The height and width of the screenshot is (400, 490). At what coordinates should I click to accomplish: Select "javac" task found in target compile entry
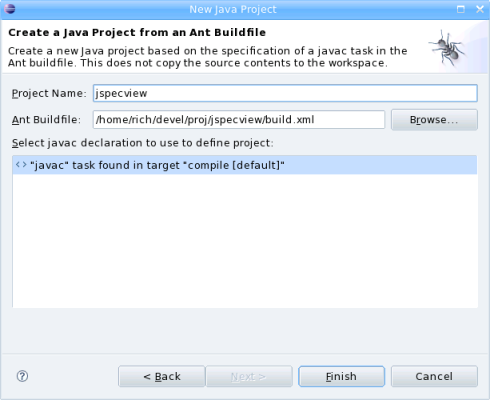[x=245, y=165]
